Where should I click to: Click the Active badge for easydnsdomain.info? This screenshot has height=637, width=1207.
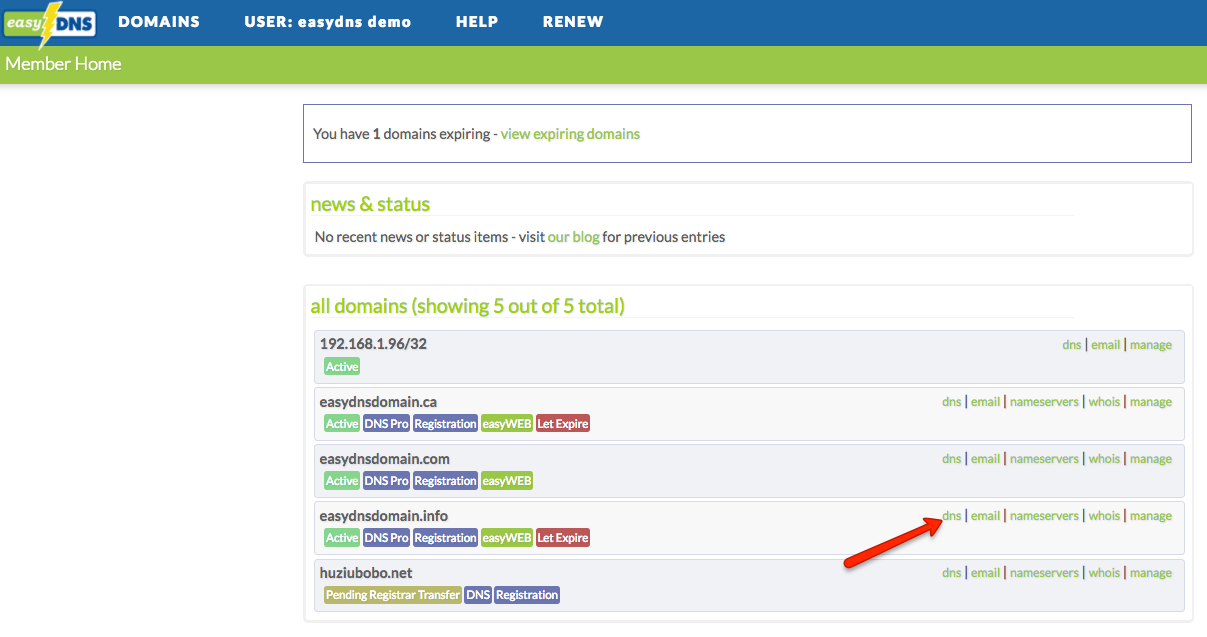[342, 538]
